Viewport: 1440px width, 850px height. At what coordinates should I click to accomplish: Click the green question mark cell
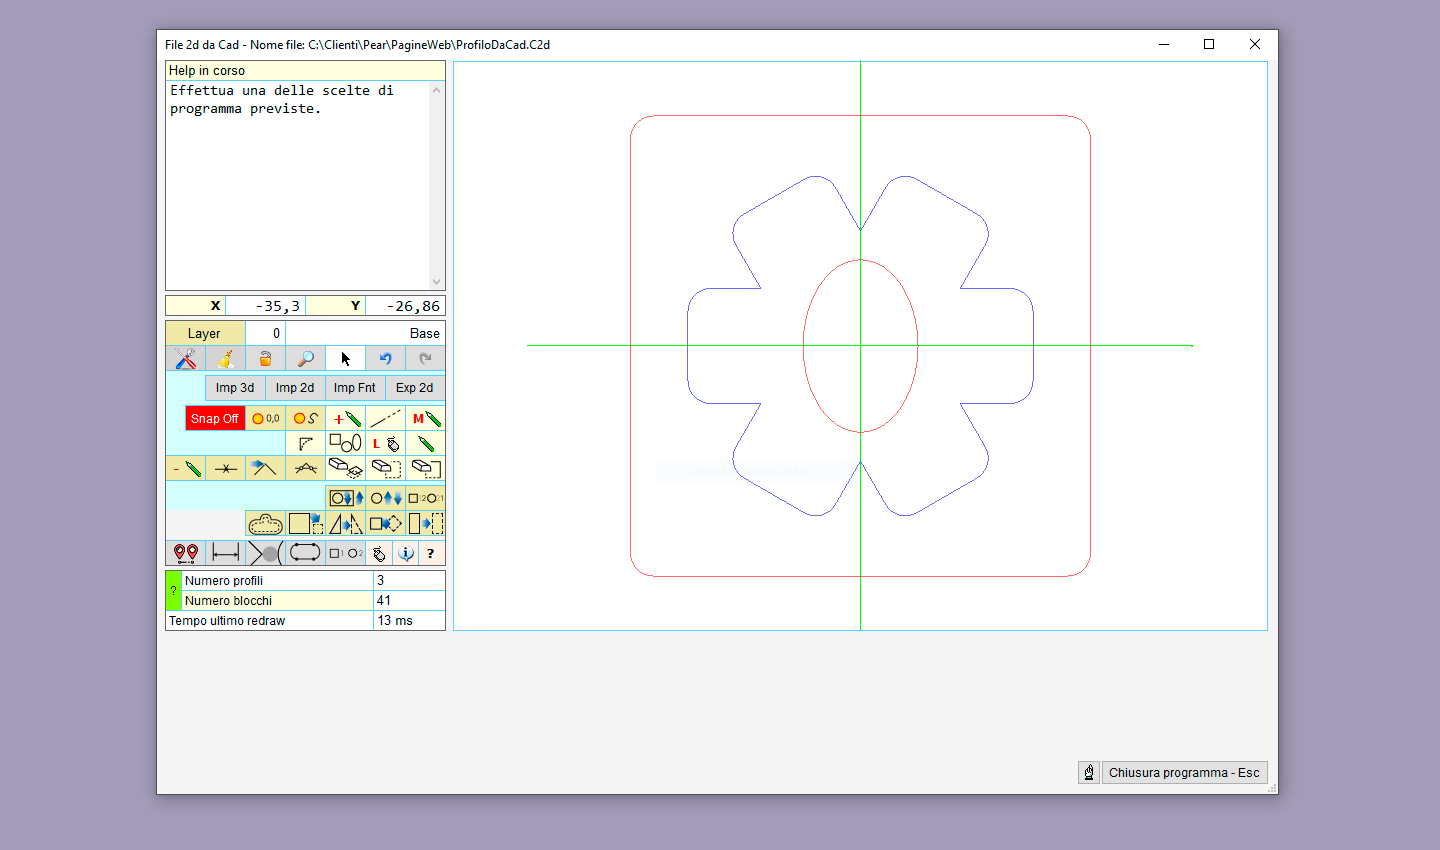[x=173, y=590]
